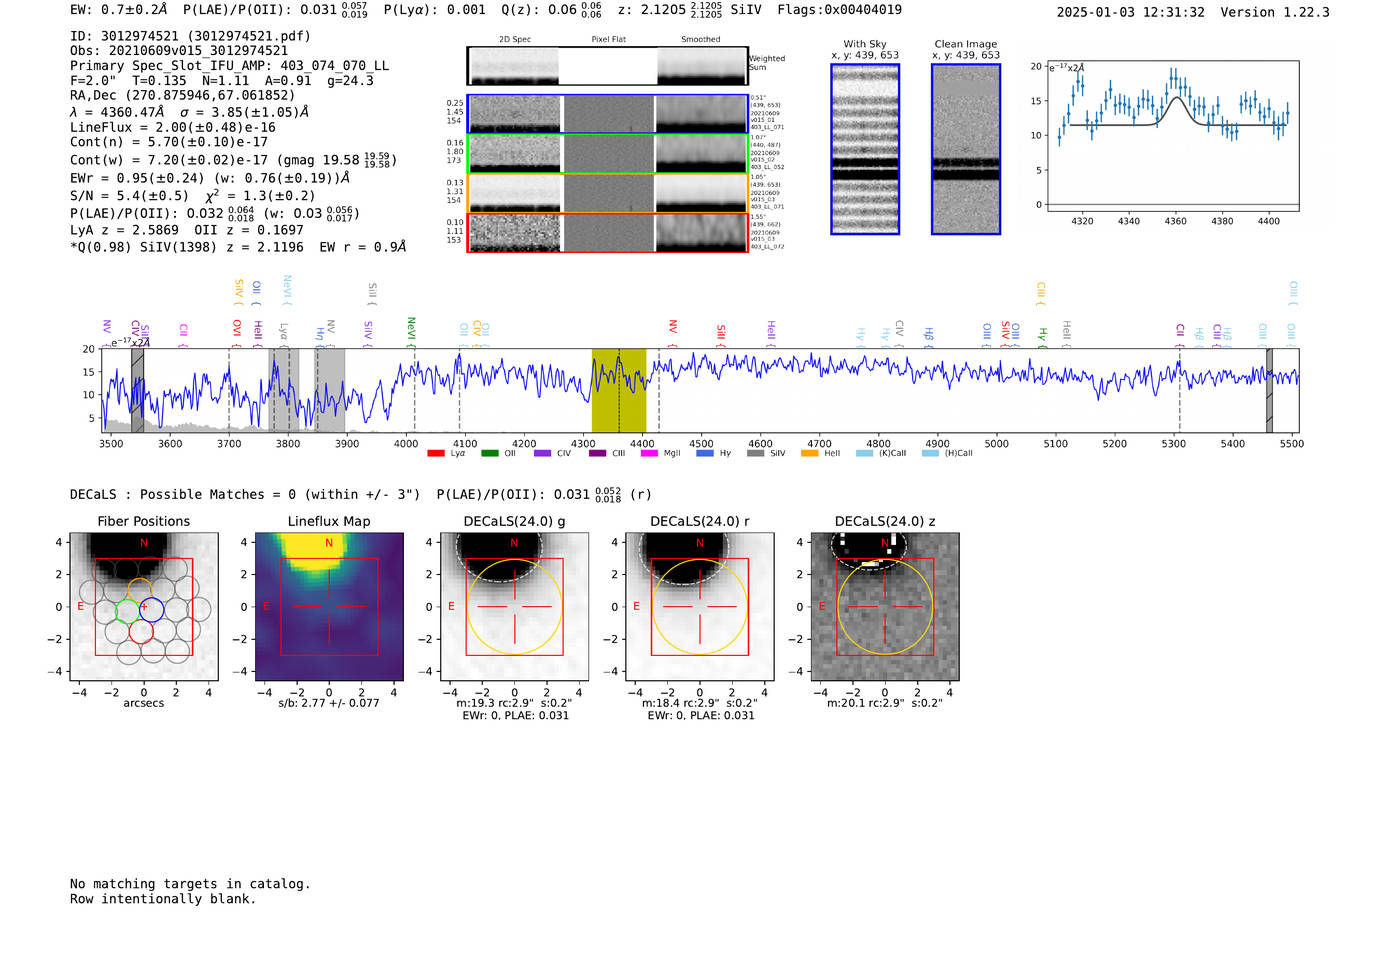Click the "Flags:0x00404019" header text
1400x953 pixels.
coord(839,10)
